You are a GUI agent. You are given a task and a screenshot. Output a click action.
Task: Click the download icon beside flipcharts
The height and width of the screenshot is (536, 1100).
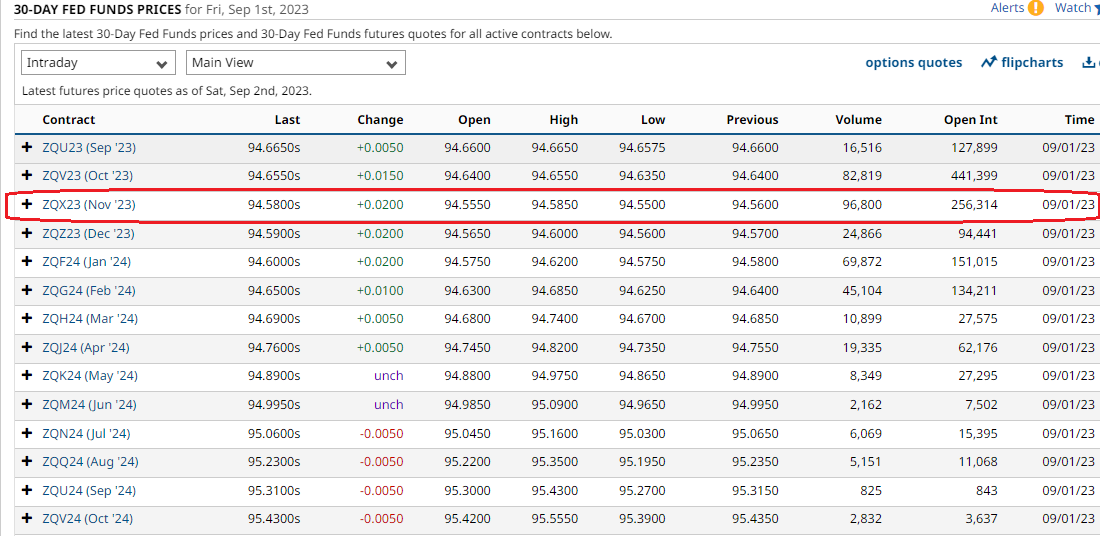click(1089, 63)
